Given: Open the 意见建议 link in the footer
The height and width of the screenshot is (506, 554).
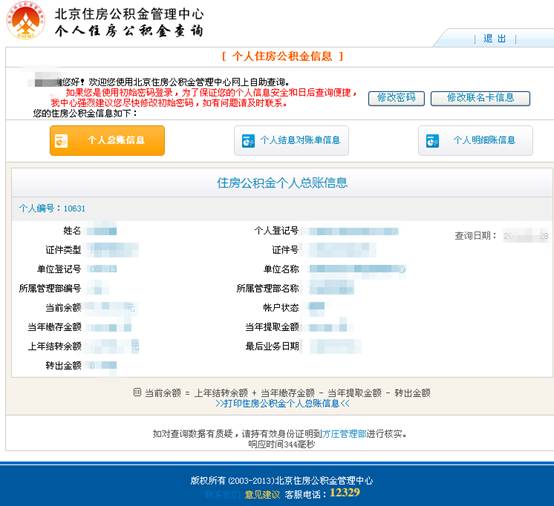Looking at the screenshot, I should coord(262,494).
